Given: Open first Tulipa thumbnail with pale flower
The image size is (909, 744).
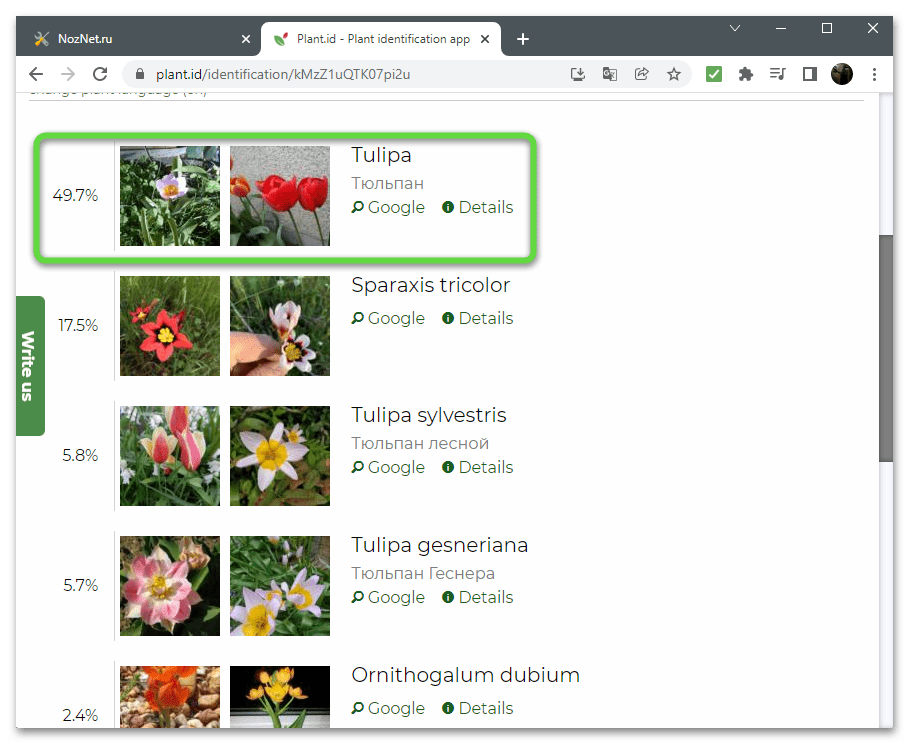Looking at the screenshot, I should tap(170, 196).
